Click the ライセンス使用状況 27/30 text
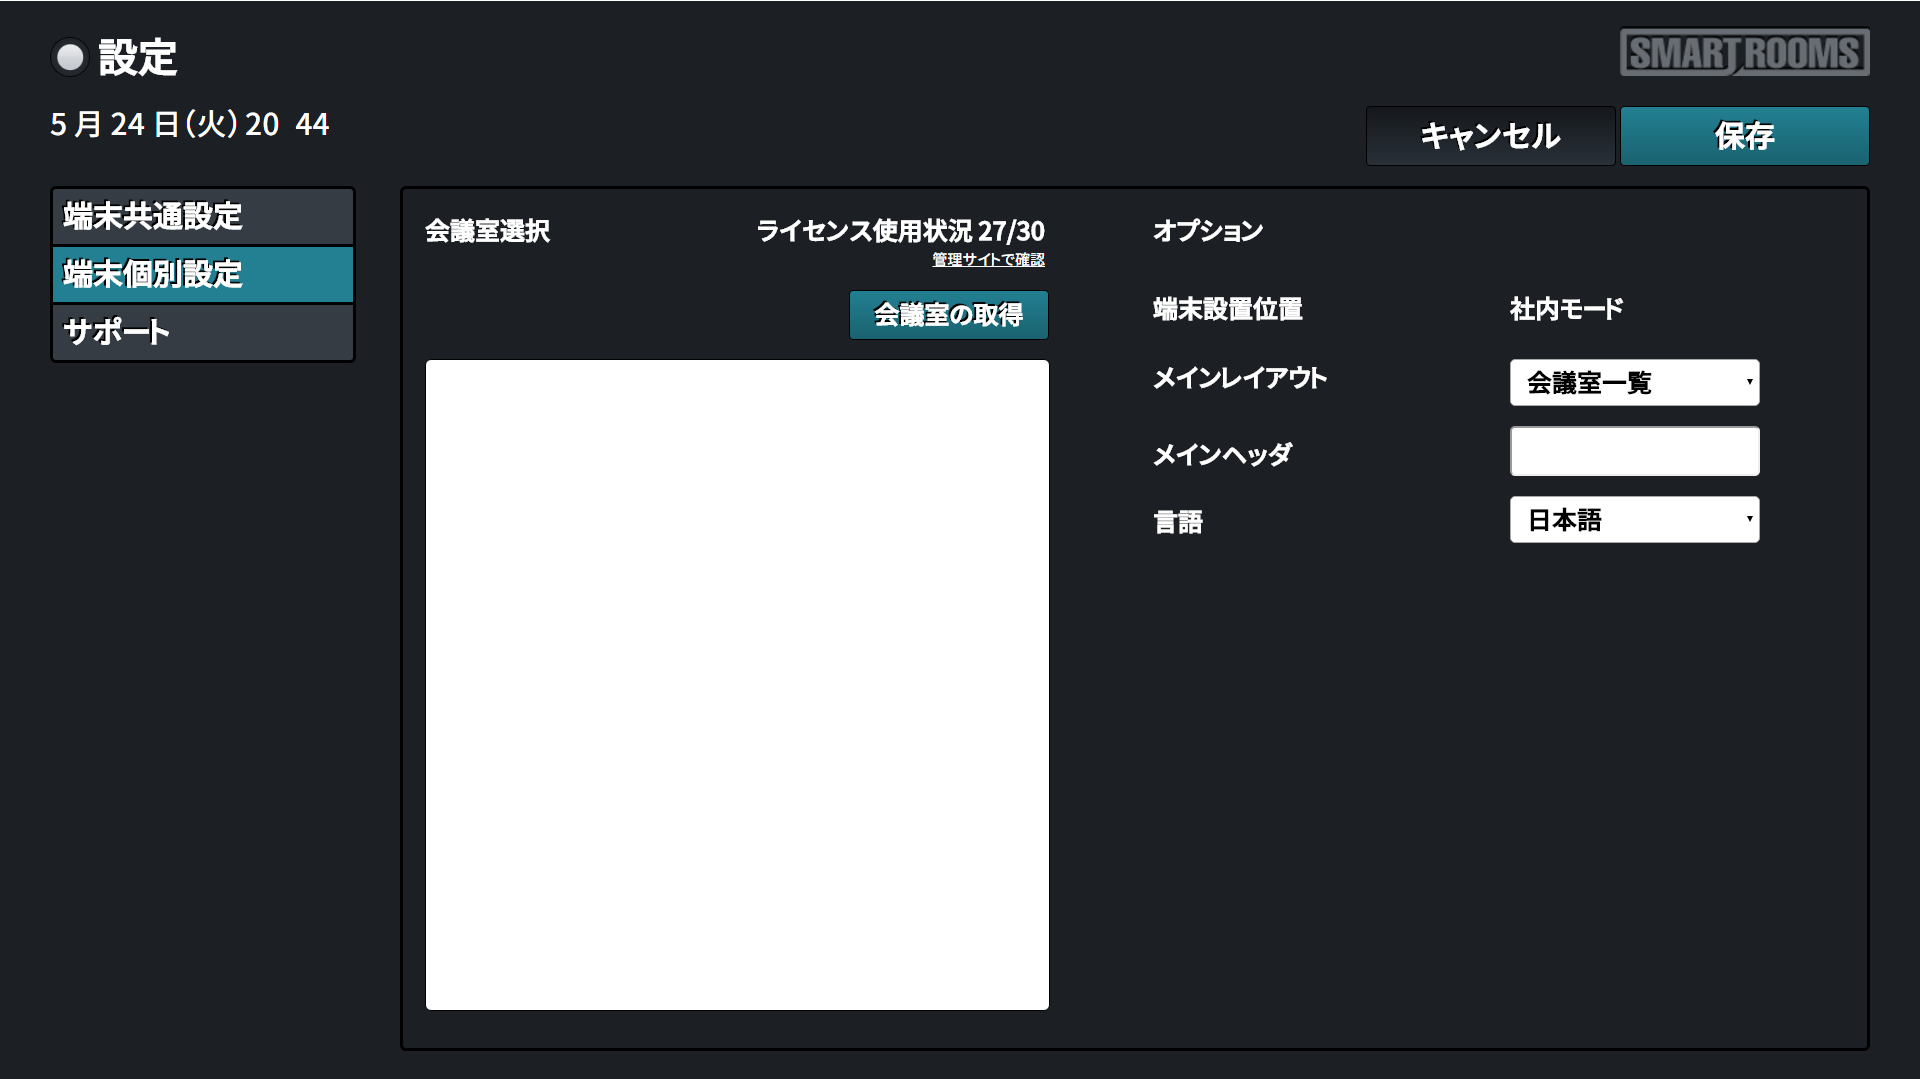This screenshot has height=1079, width=1920. tap(900, 231)
